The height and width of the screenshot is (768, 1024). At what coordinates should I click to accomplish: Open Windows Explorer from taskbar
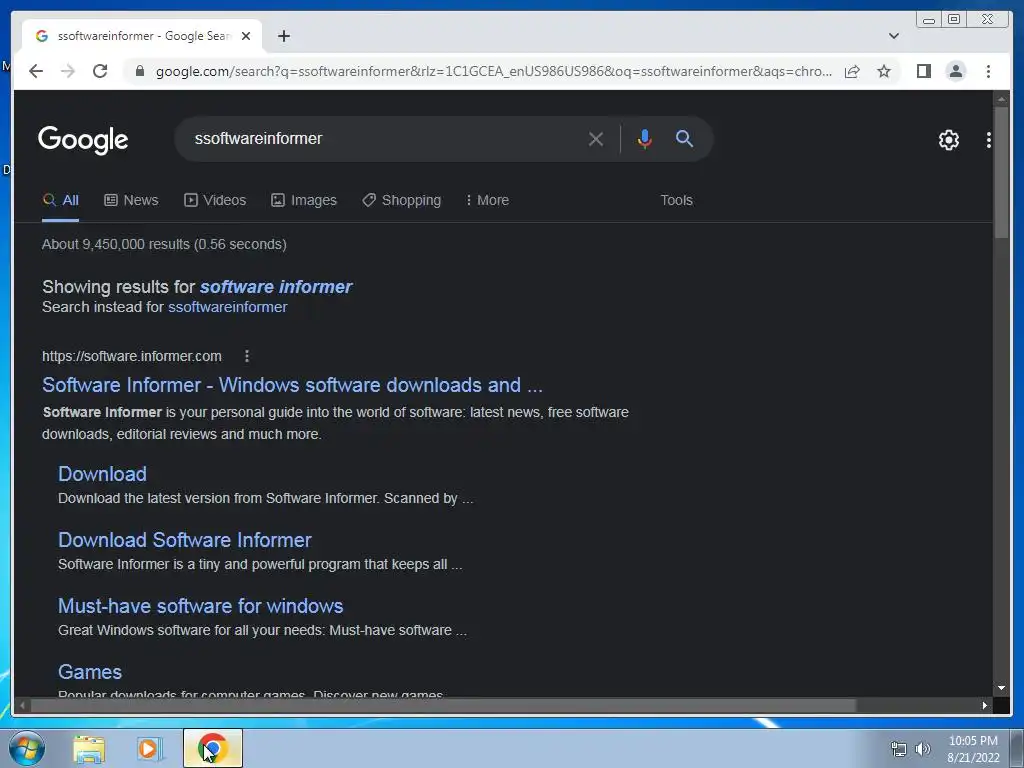click(x=89, y=748)
